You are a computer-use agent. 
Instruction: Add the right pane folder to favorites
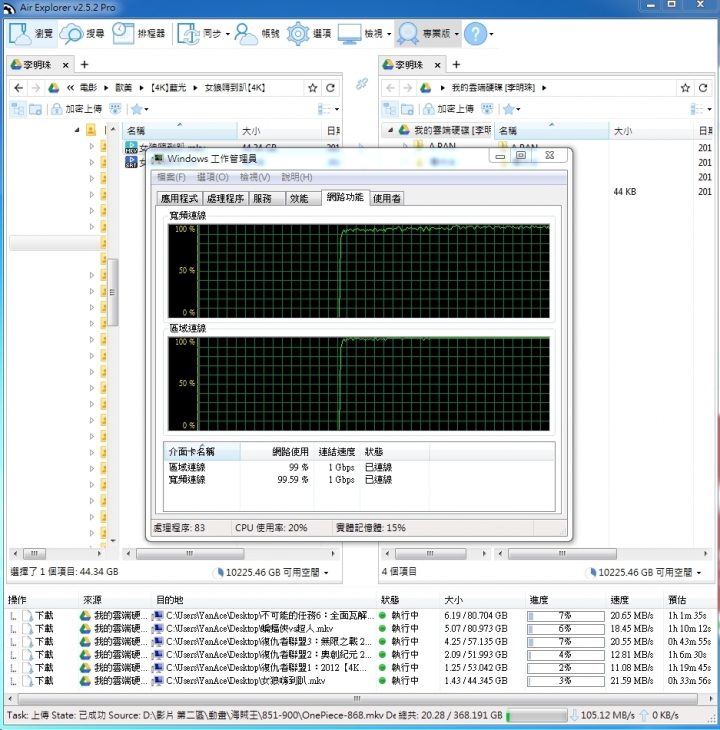[x=685, y=88]
